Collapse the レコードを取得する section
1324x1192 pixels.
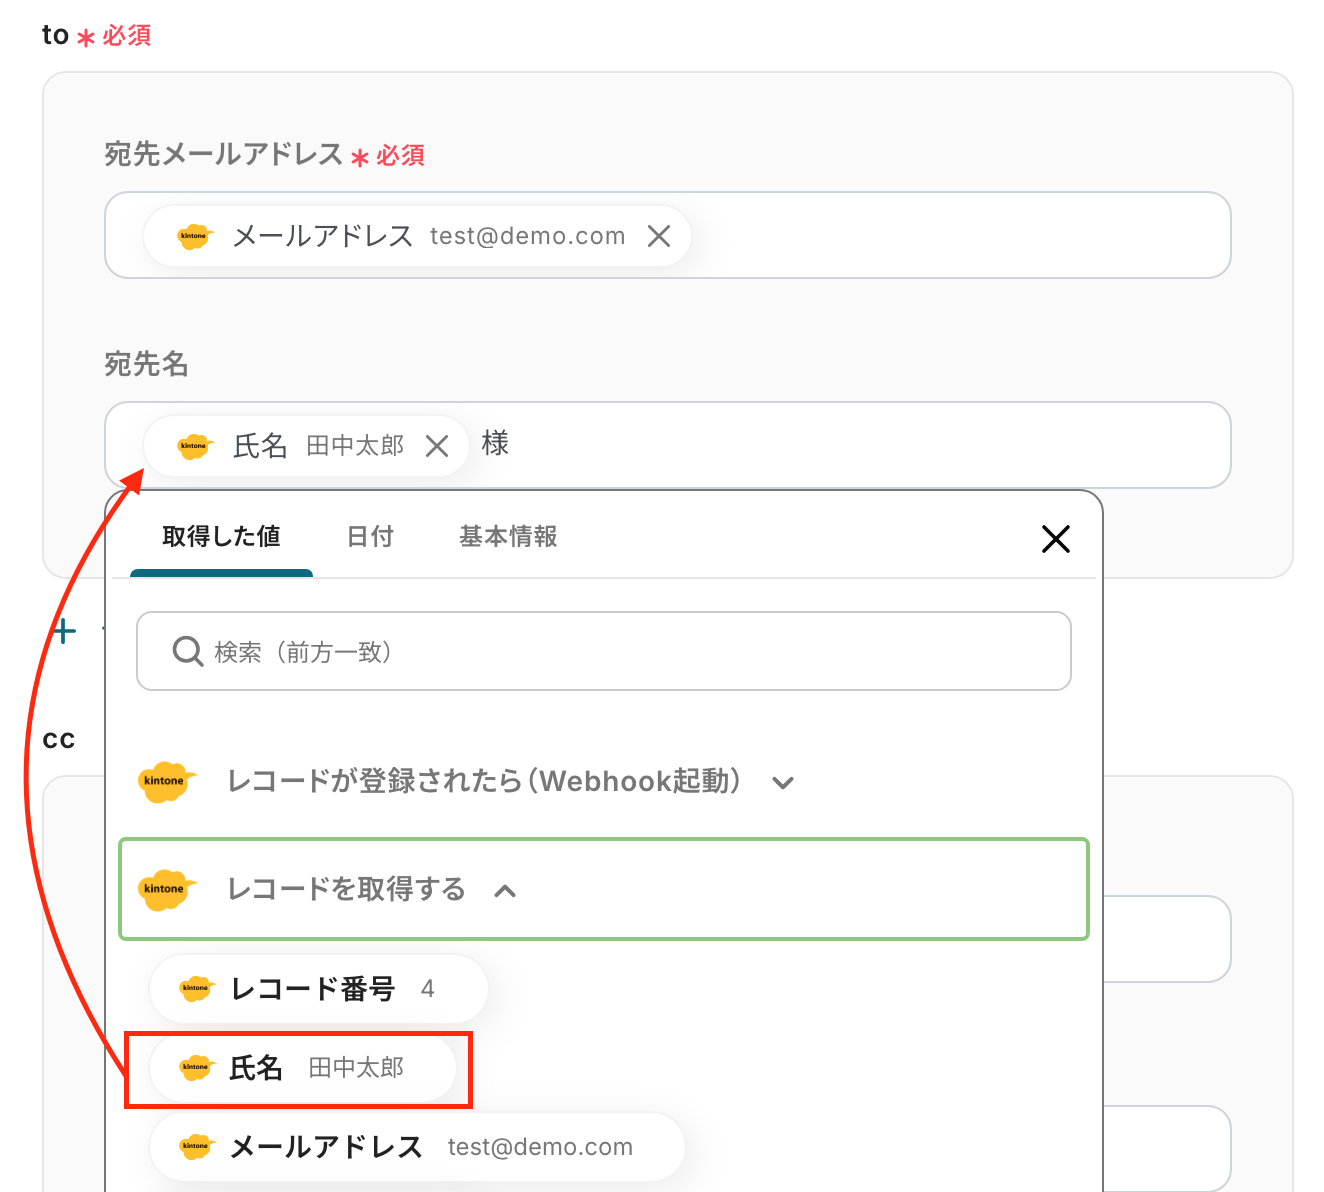[505, 891]
